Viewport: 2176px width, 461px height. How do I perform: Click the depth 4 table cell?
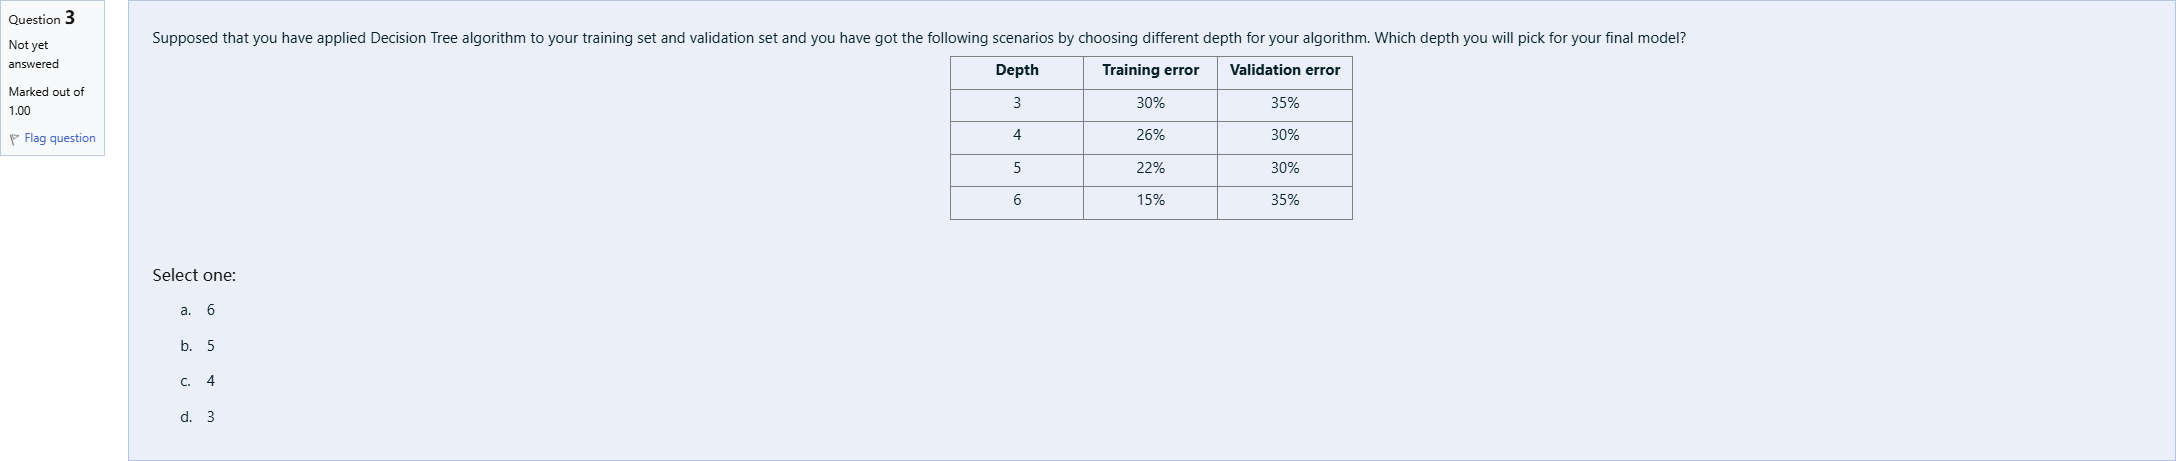coord(1016,135)
